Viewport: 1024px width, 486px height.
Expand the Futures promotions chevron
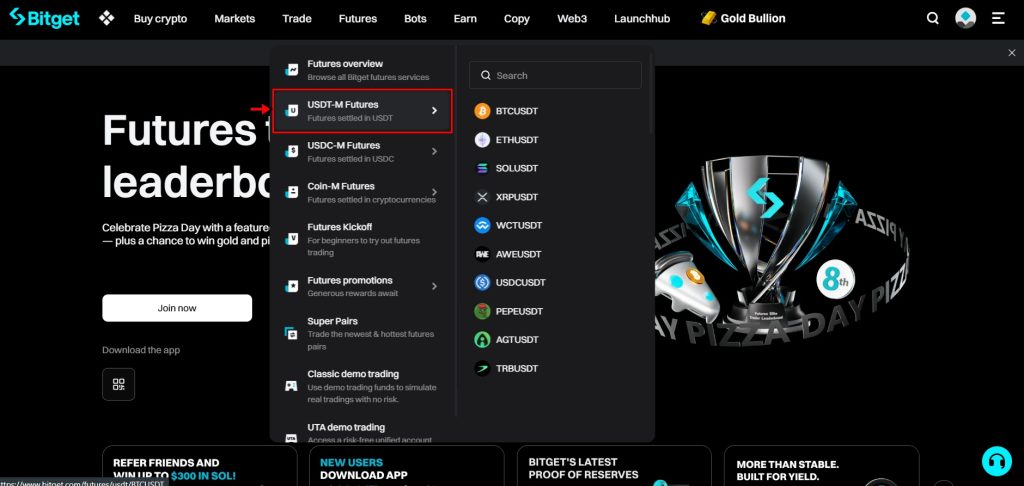pyautogui.click(x=434, y=286)
